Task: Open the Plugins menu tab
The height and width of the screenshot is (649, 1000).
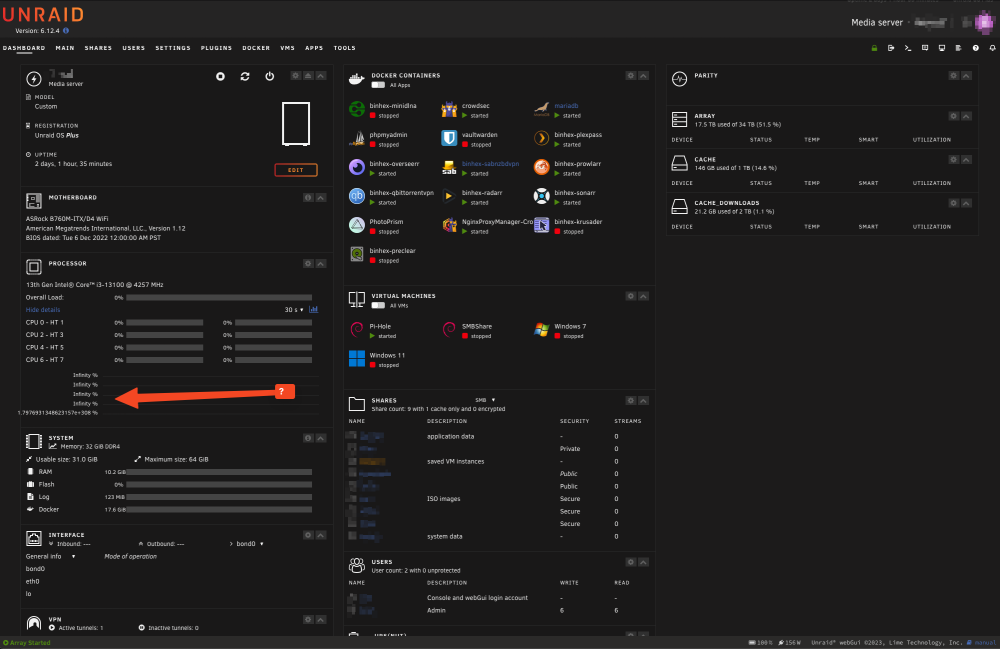Action: click(216, 48)
